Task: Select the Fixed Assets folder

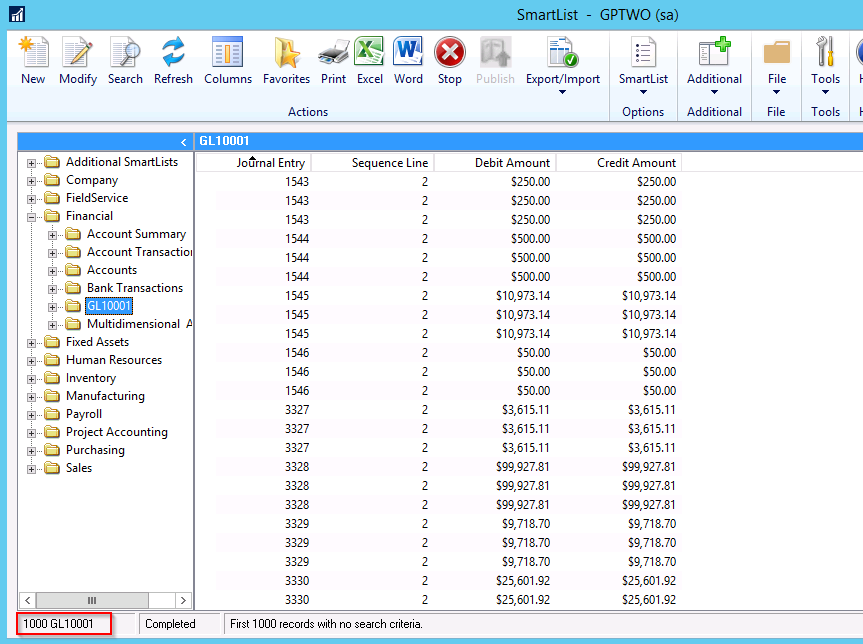Action: pos(97,342)
